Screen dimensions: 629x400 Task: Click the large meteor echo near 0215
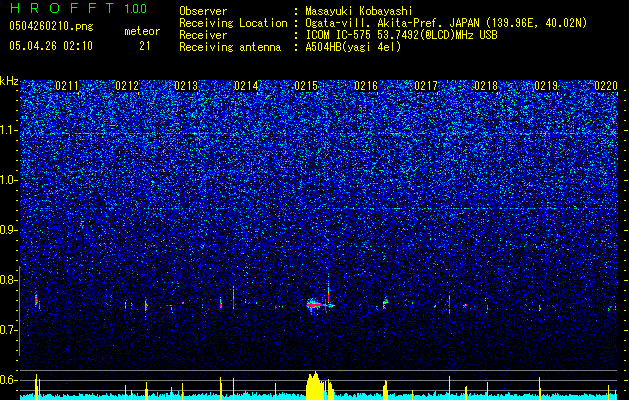(320, 305)
